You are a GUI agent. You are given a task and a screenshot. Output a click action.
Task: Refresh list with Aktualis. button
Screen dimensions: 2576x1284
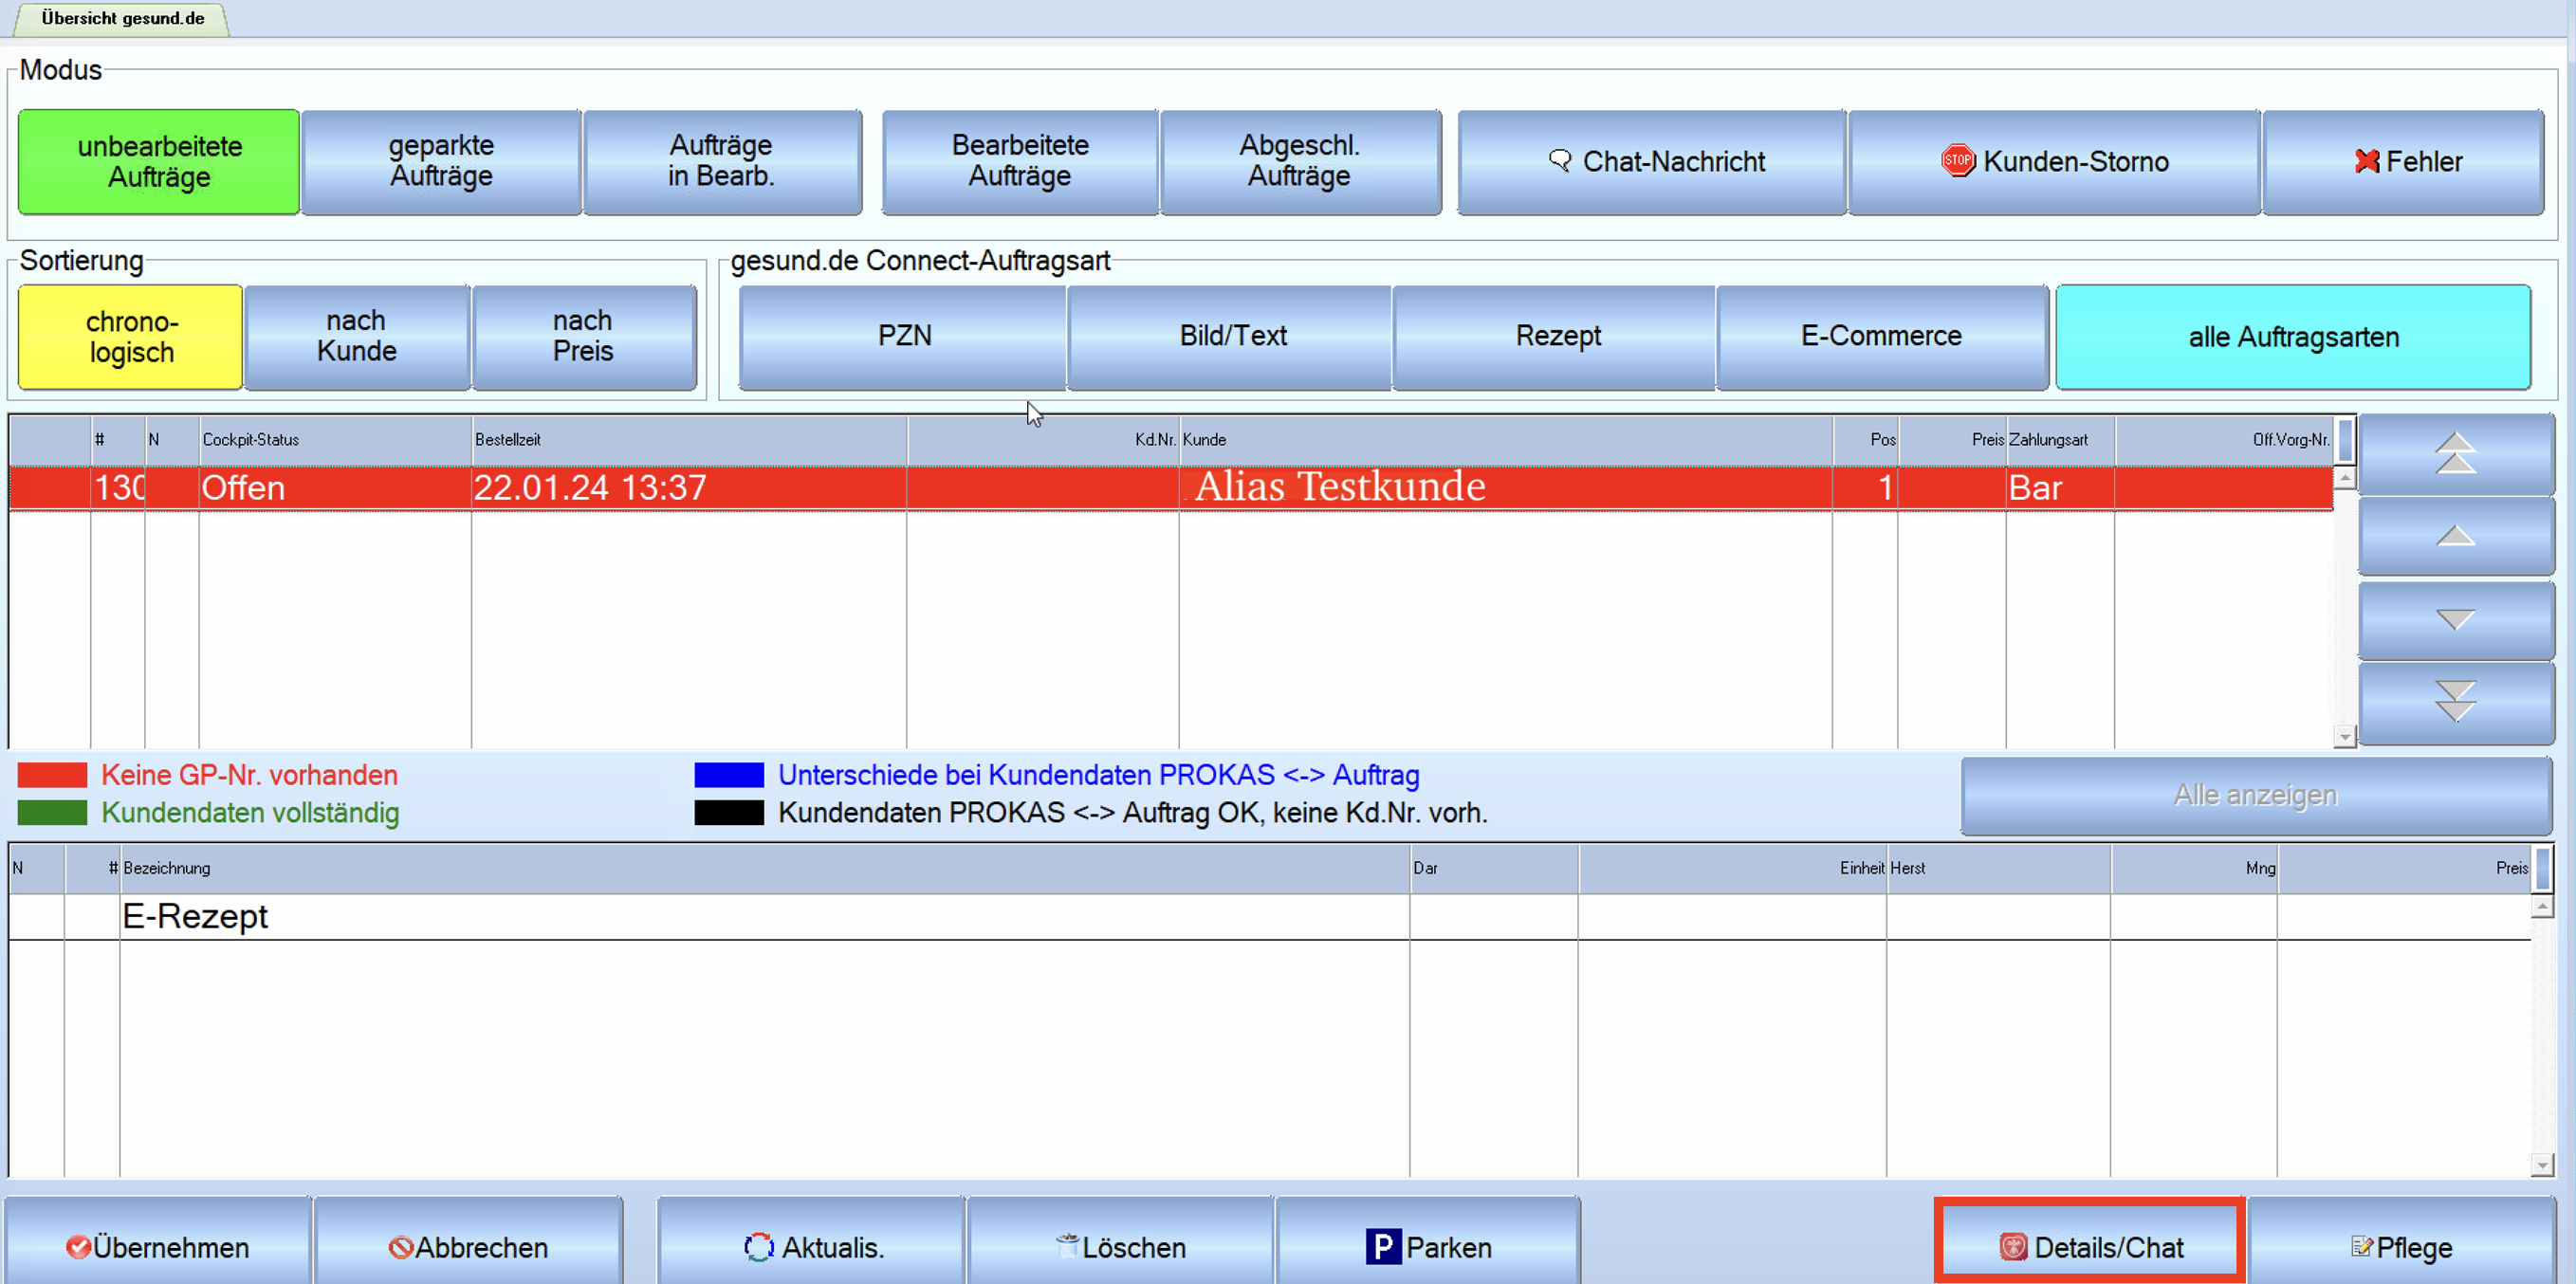coord(812,1246)
